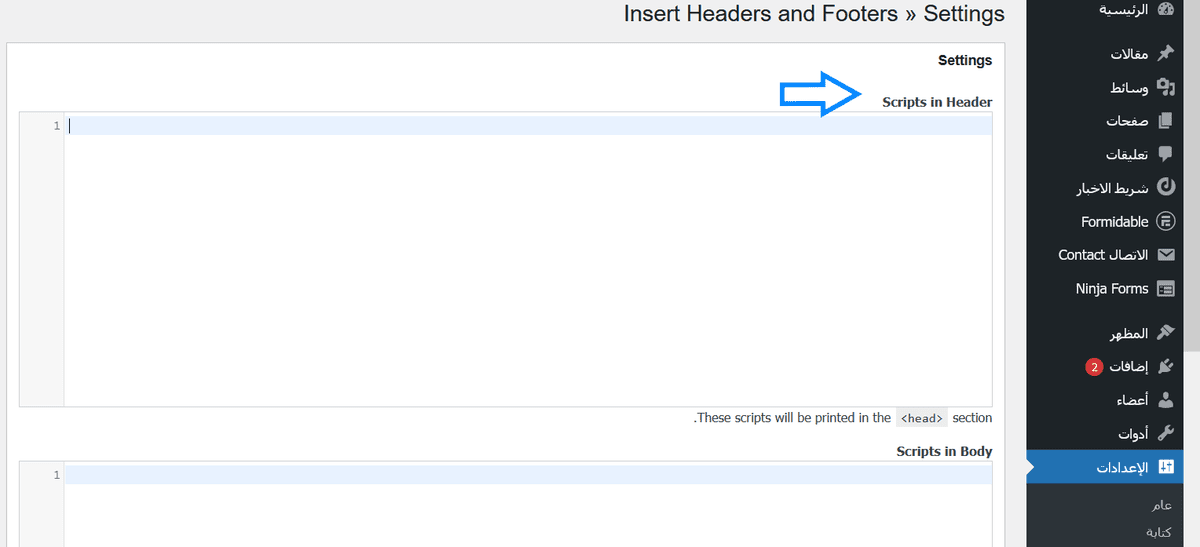Open the أدوات tools wrench icon
Screen dimensions: 1200x547
coord(1165,433)
